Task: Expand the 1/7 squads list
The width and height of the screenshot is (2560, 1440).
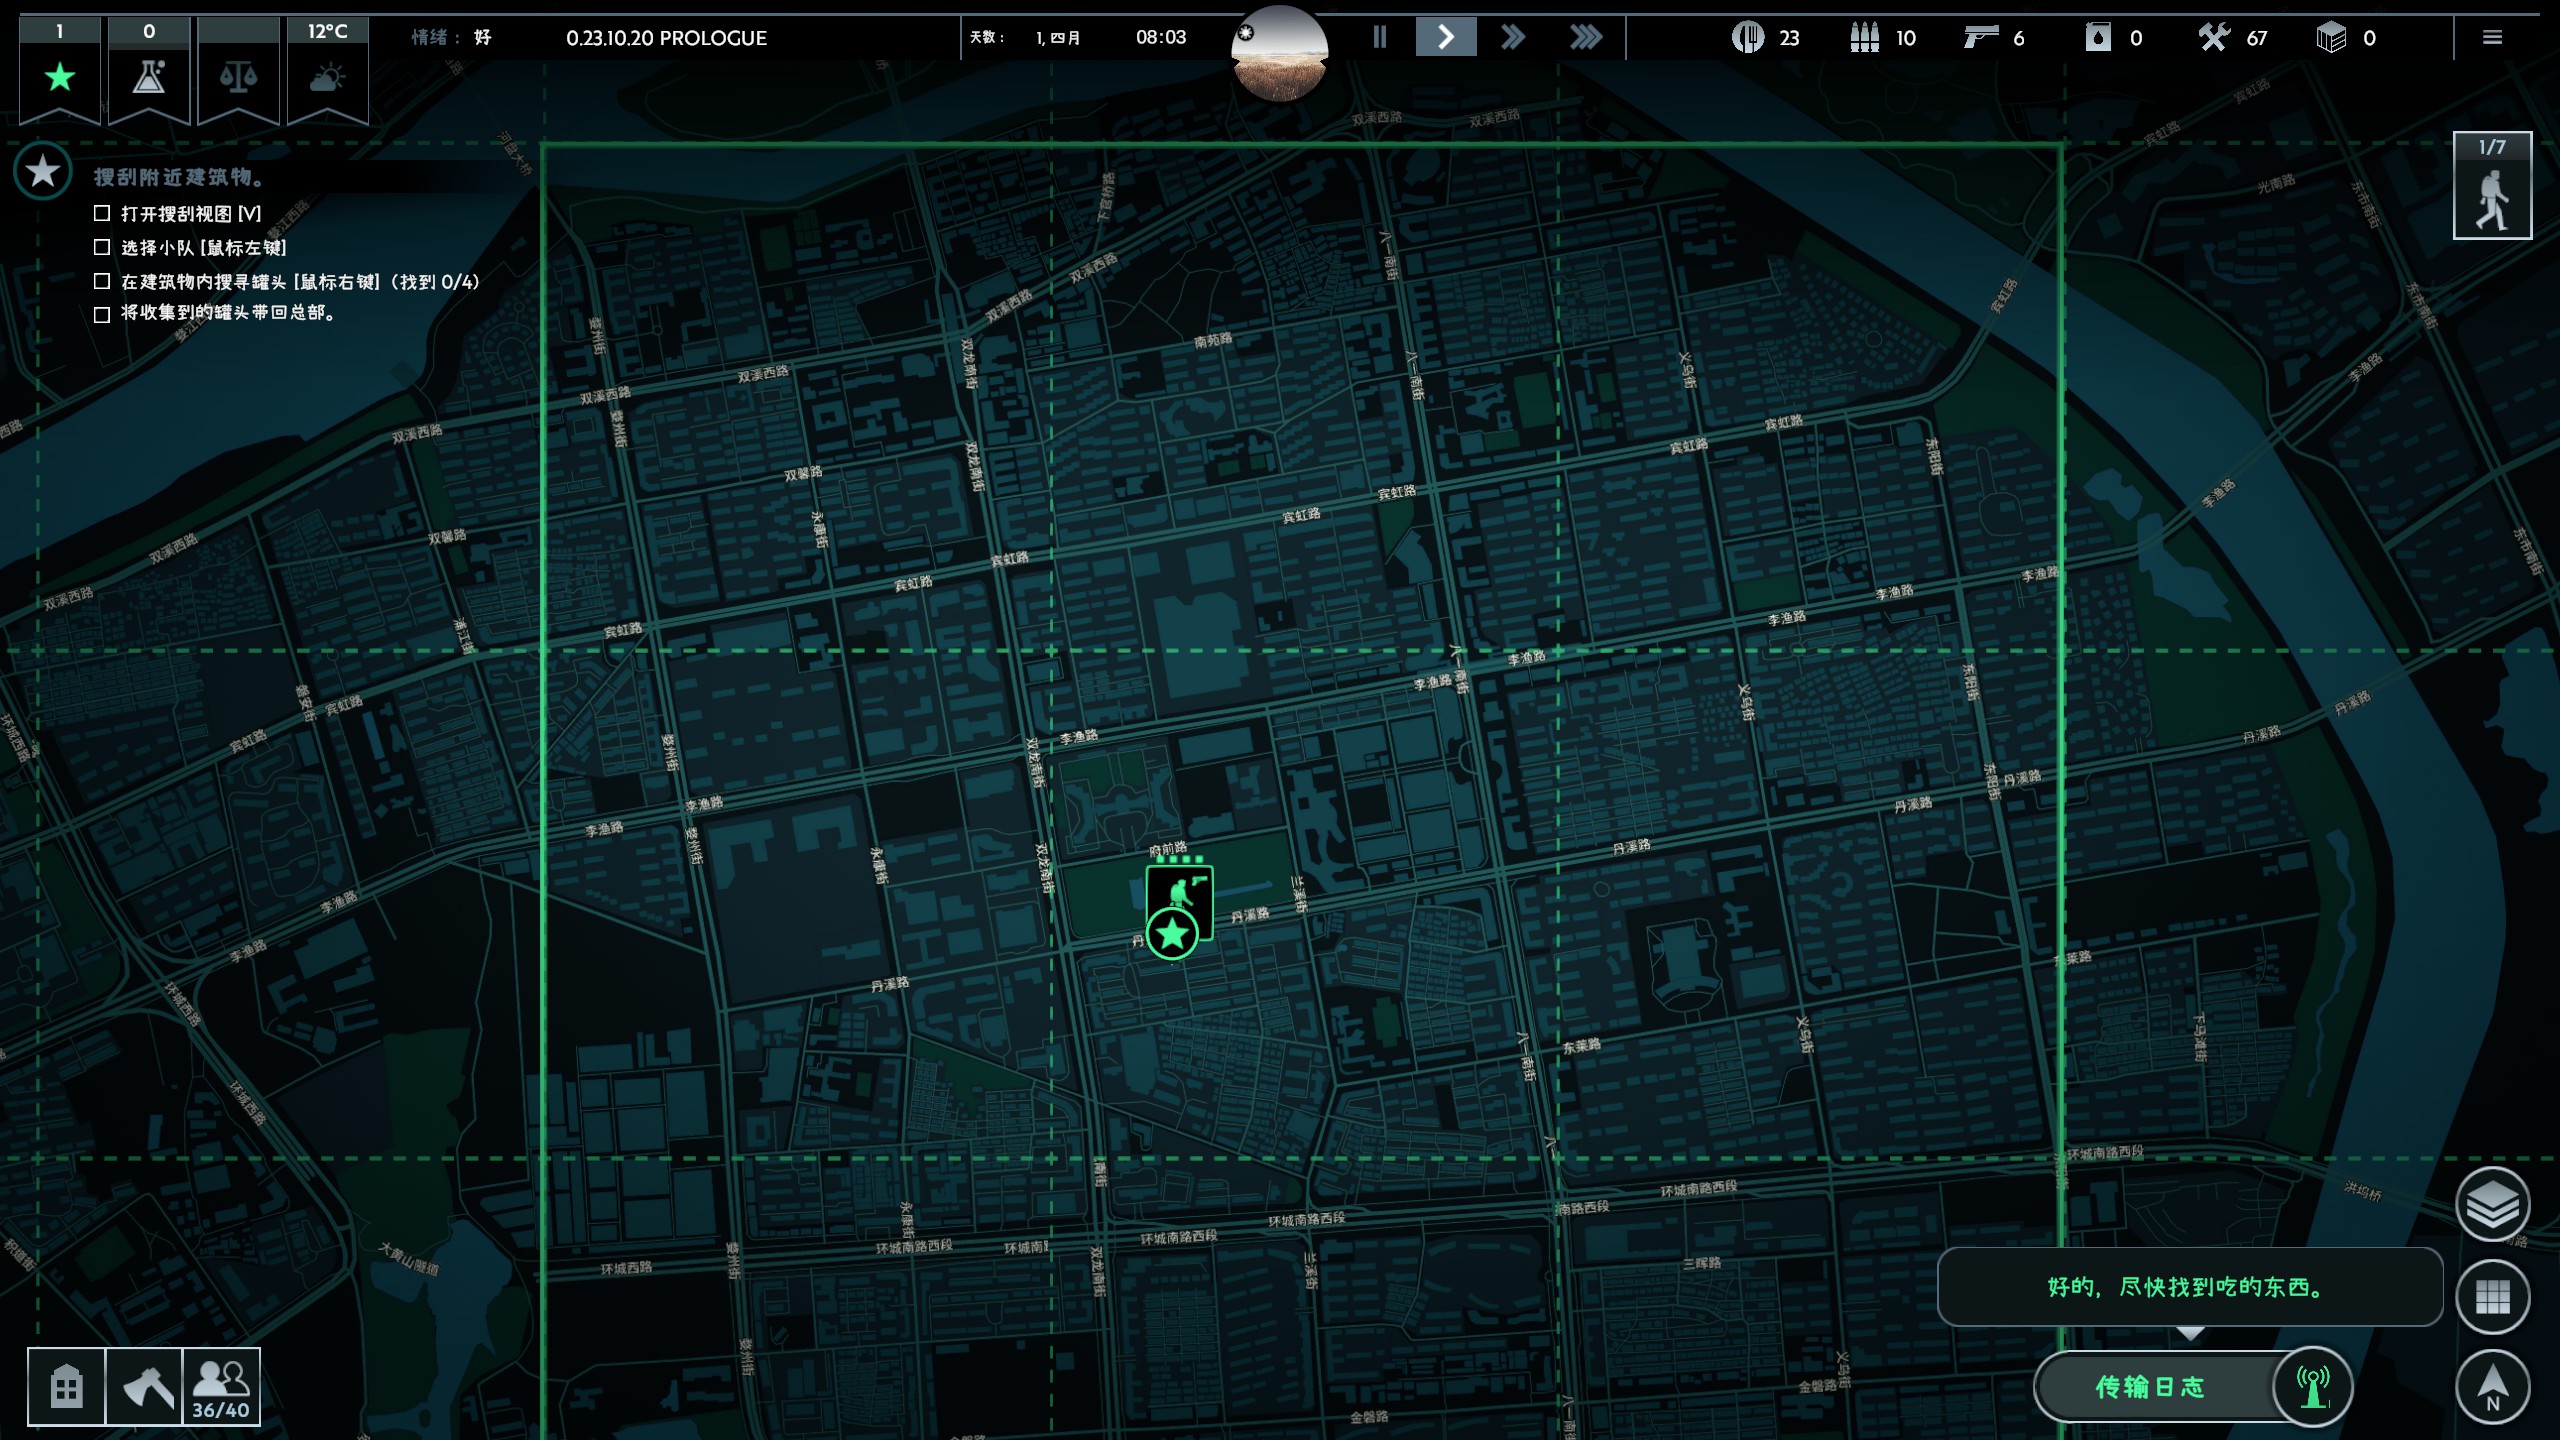Action: tap(2492, 186)
